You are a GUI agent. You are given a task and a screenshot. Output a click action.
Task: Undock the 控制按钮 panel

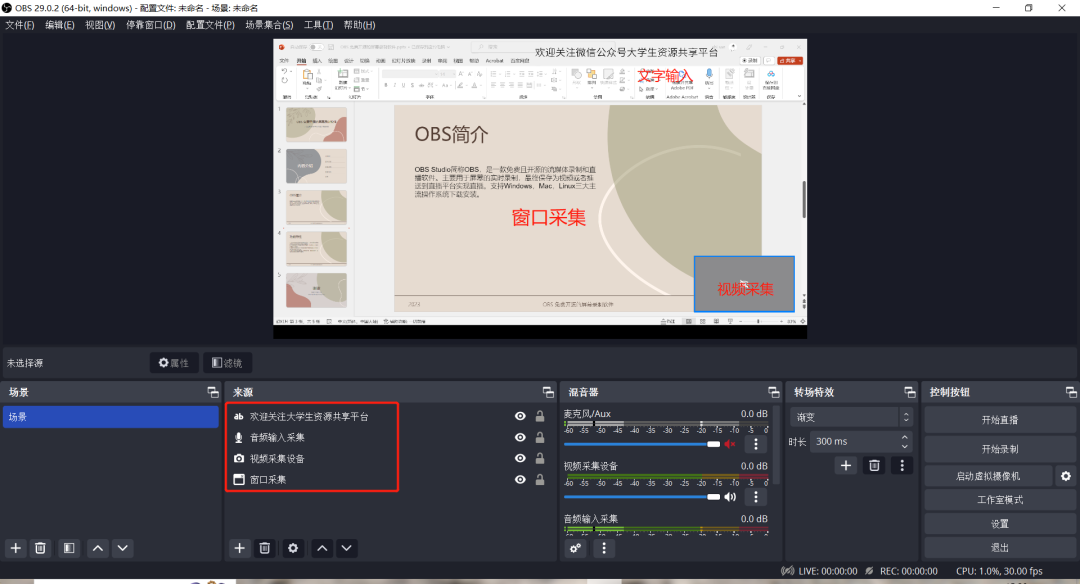tap(1071, 392)
